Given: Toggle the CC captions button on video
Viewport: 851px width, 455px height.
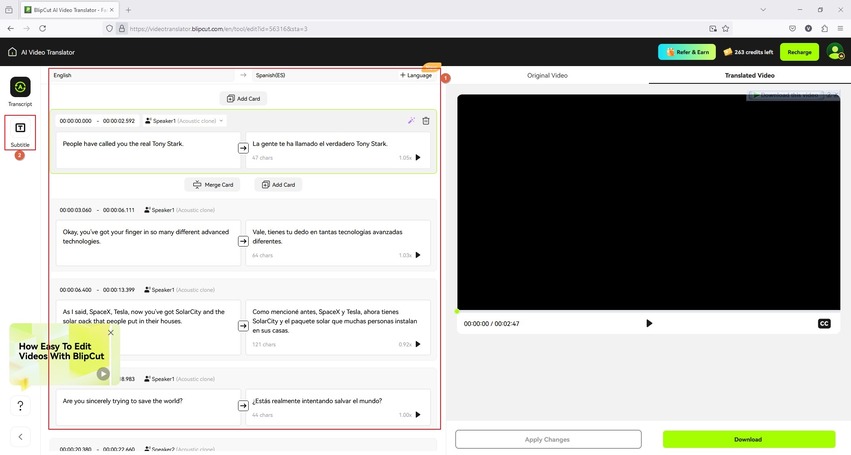Looking at the screenshot, I should [x=824, y=324].
